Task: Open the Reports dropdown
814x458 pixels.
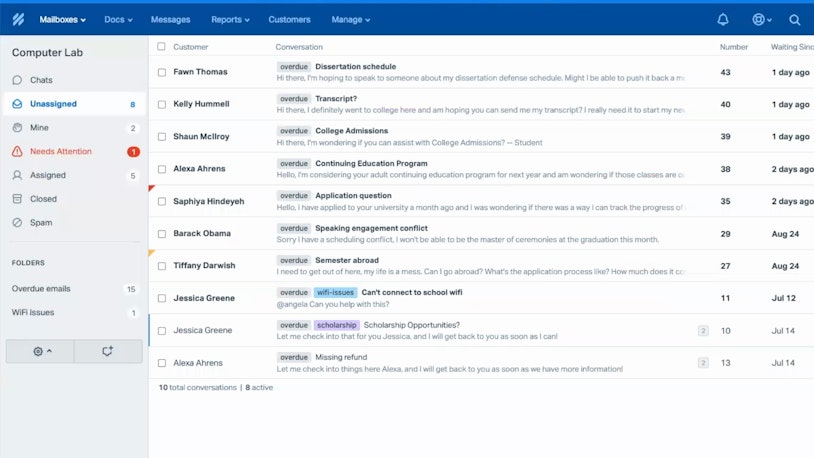Action: [x=230, y=20]
